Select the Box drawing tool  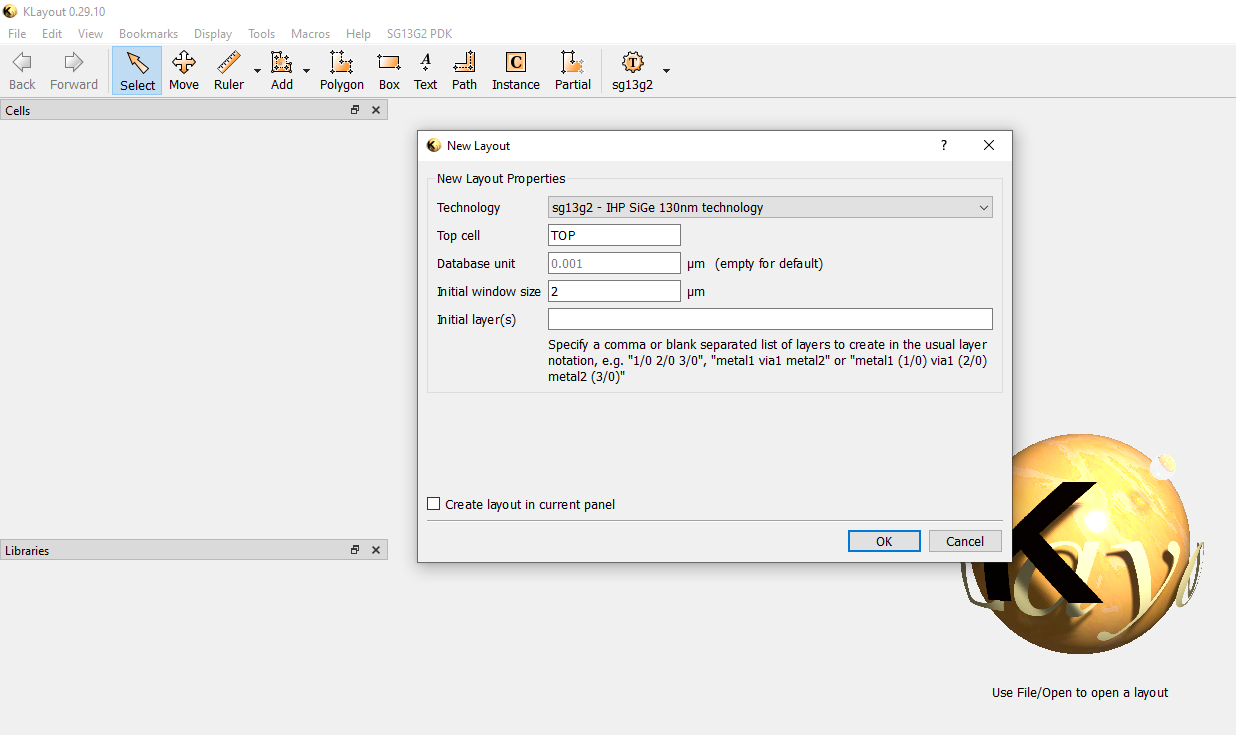389,71
